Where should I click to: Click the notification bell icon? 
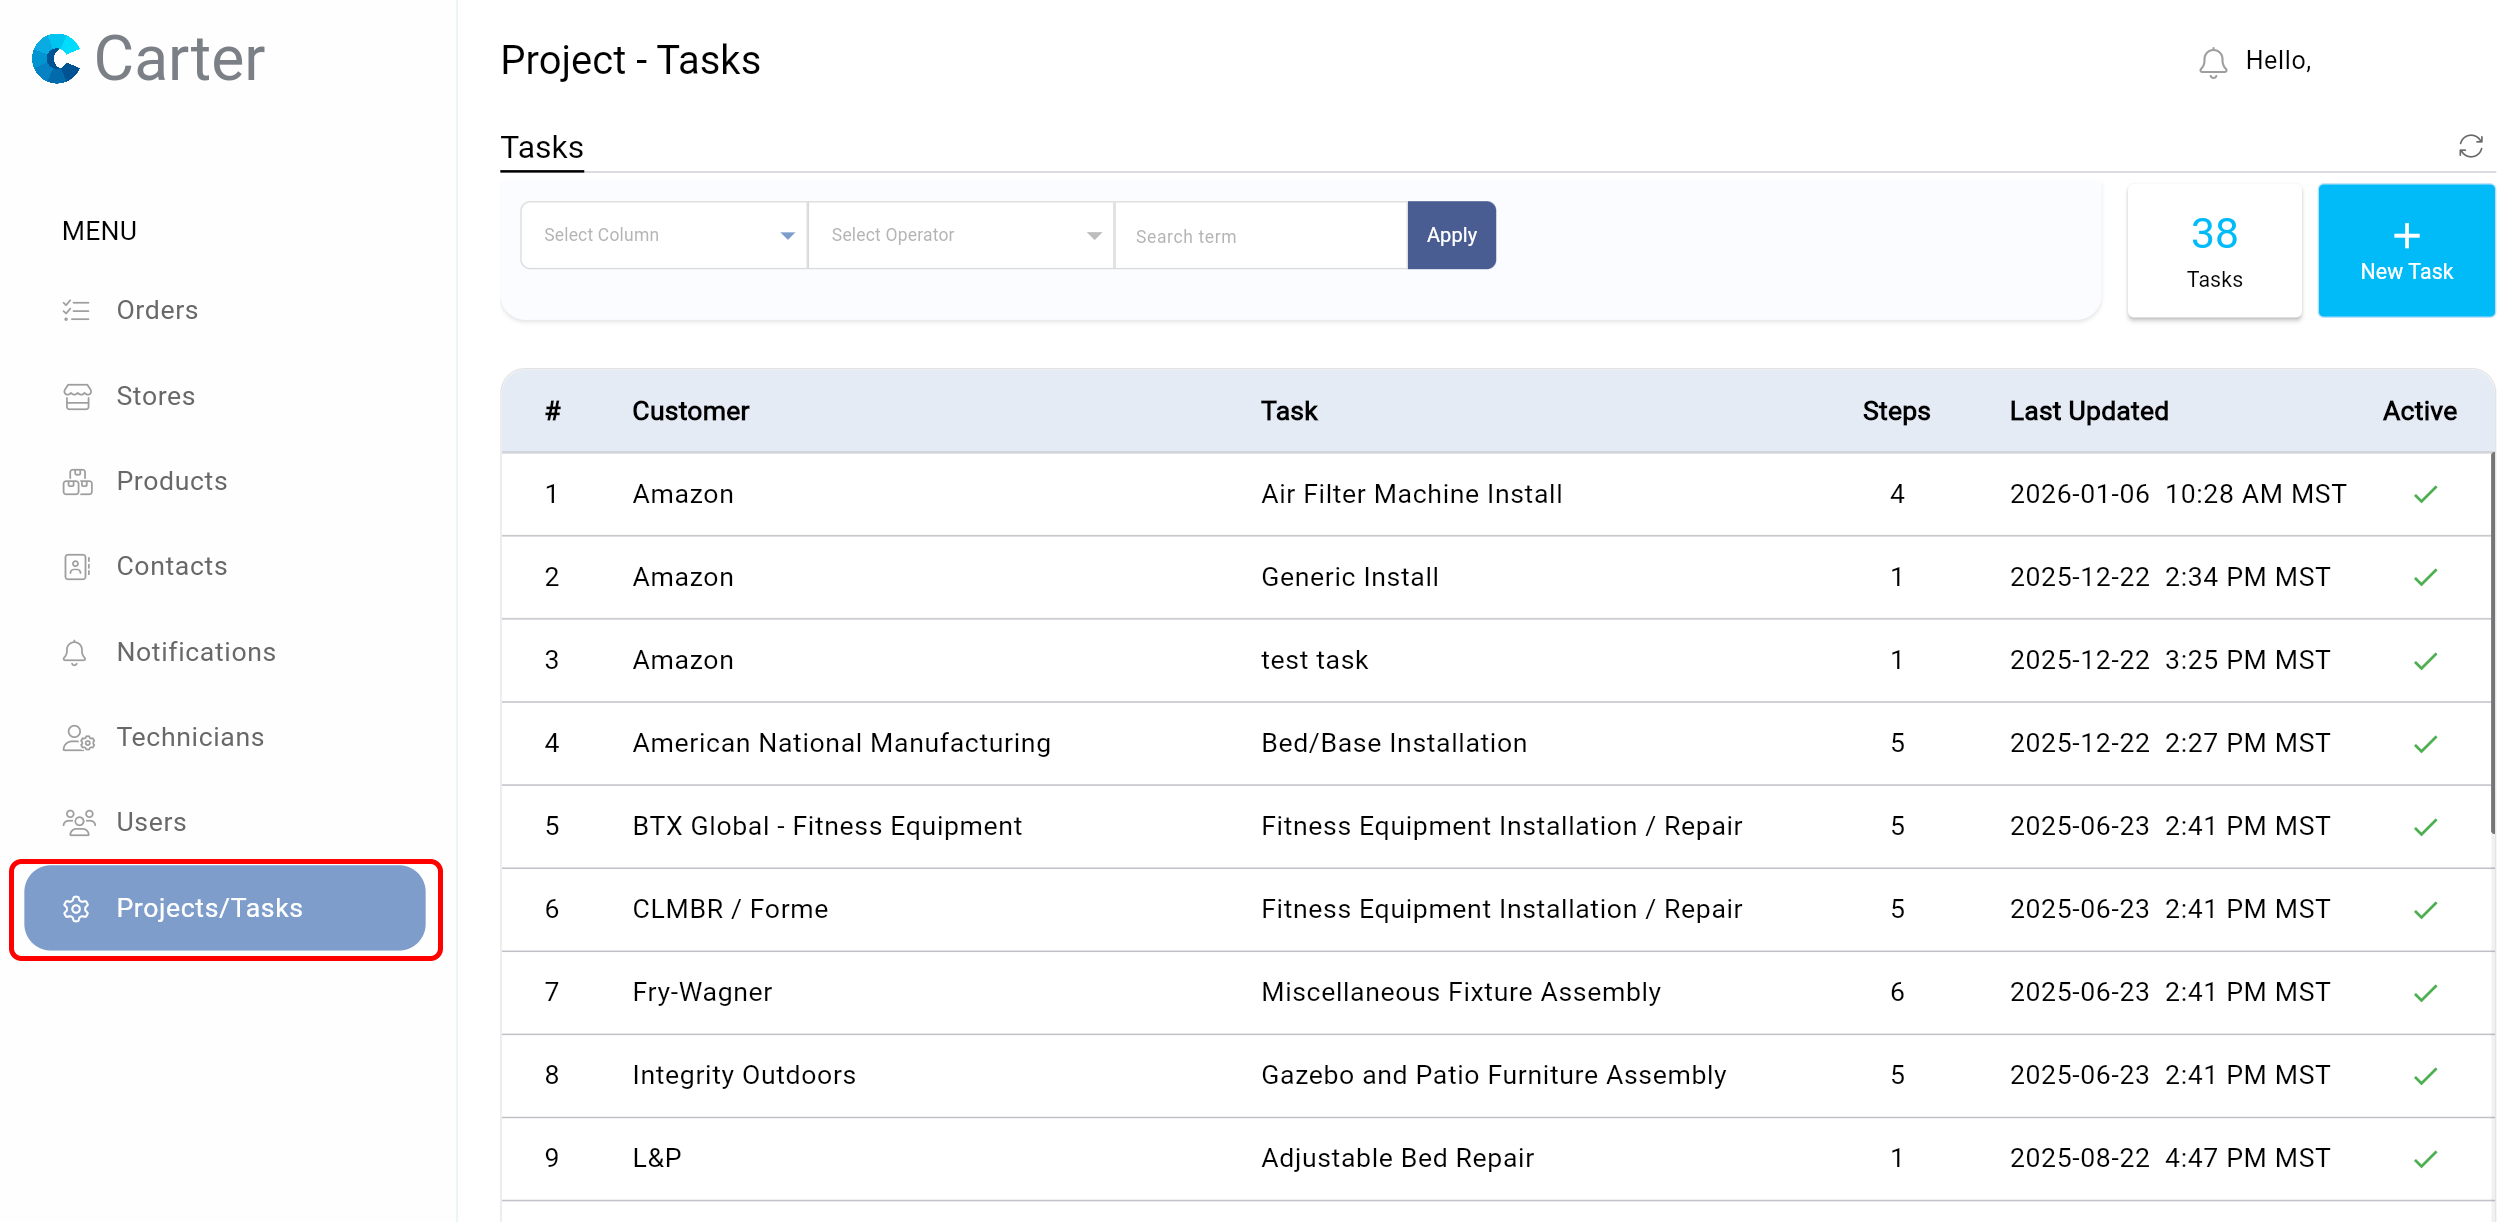pos(2212,62)
